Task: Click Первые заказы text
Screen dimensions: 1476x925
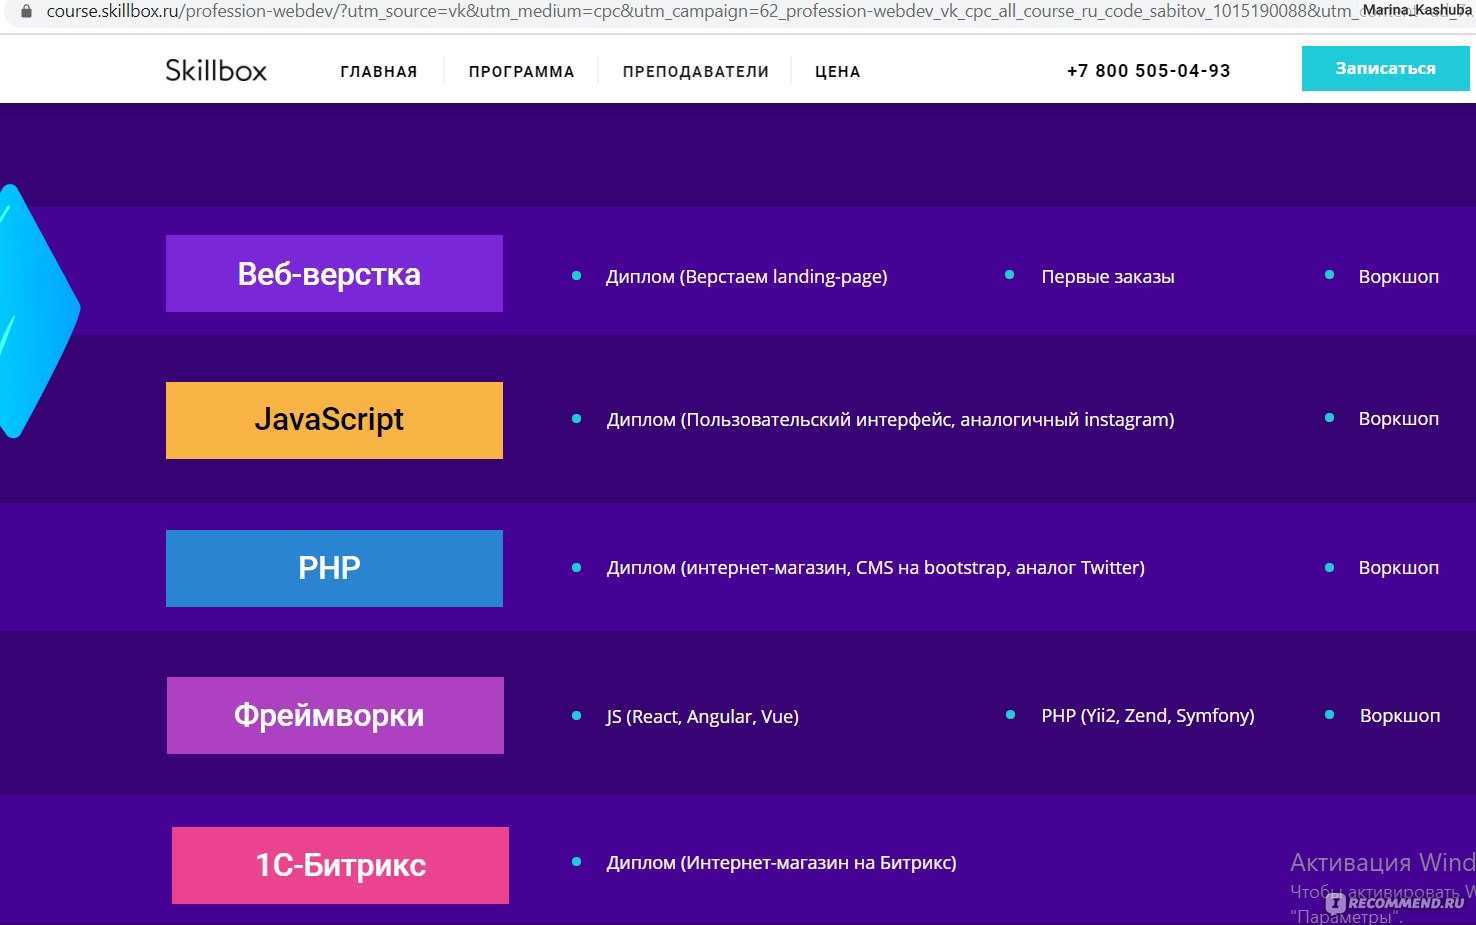Action: (x=1107, y=277)
